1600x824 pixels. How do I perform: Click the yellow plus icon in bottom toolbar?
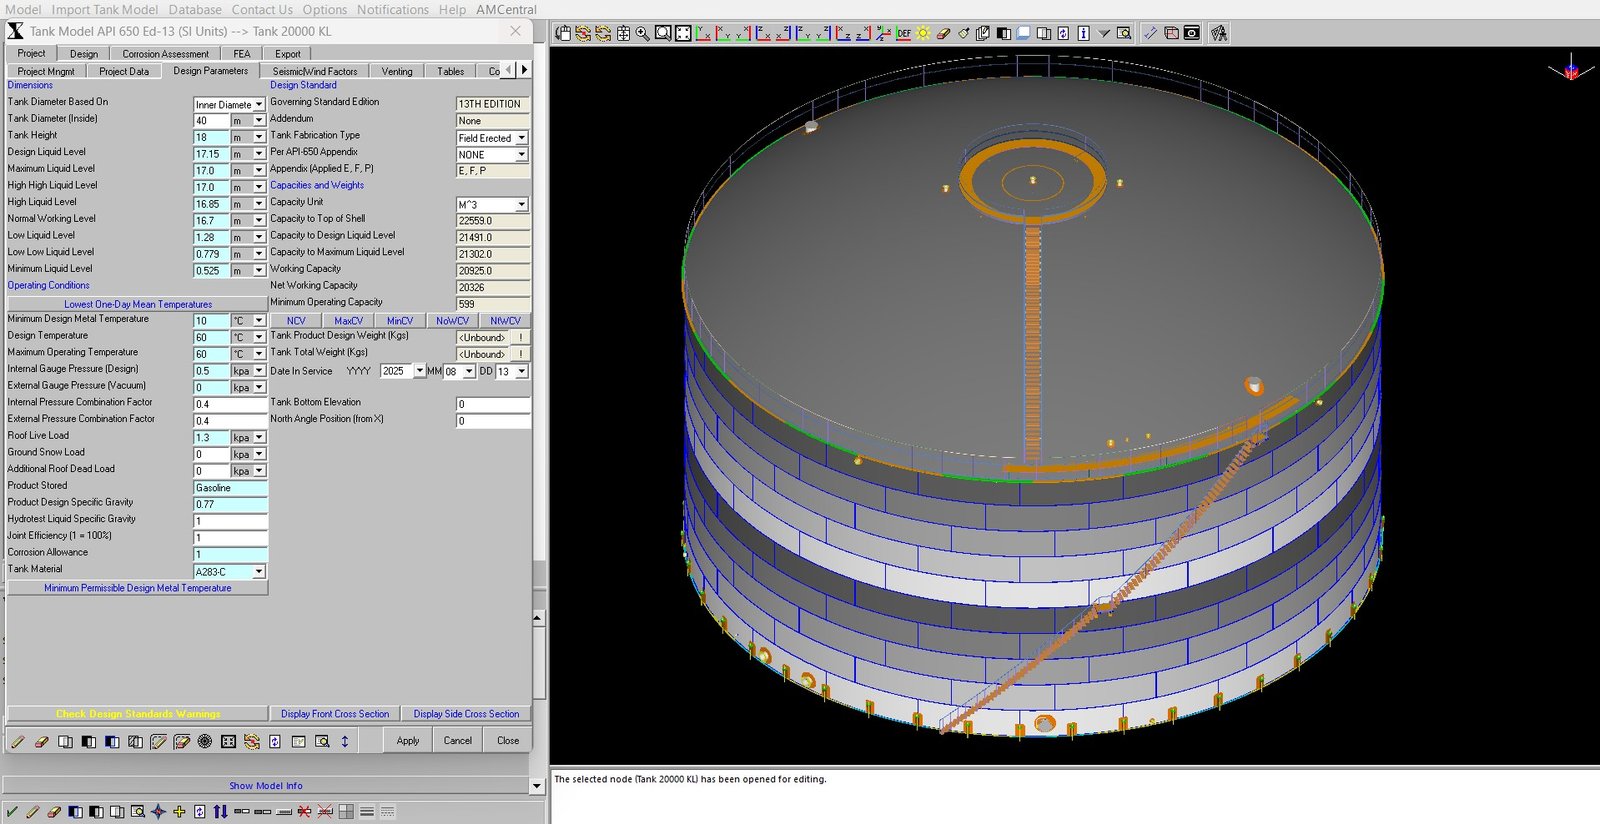click(179, 812)
